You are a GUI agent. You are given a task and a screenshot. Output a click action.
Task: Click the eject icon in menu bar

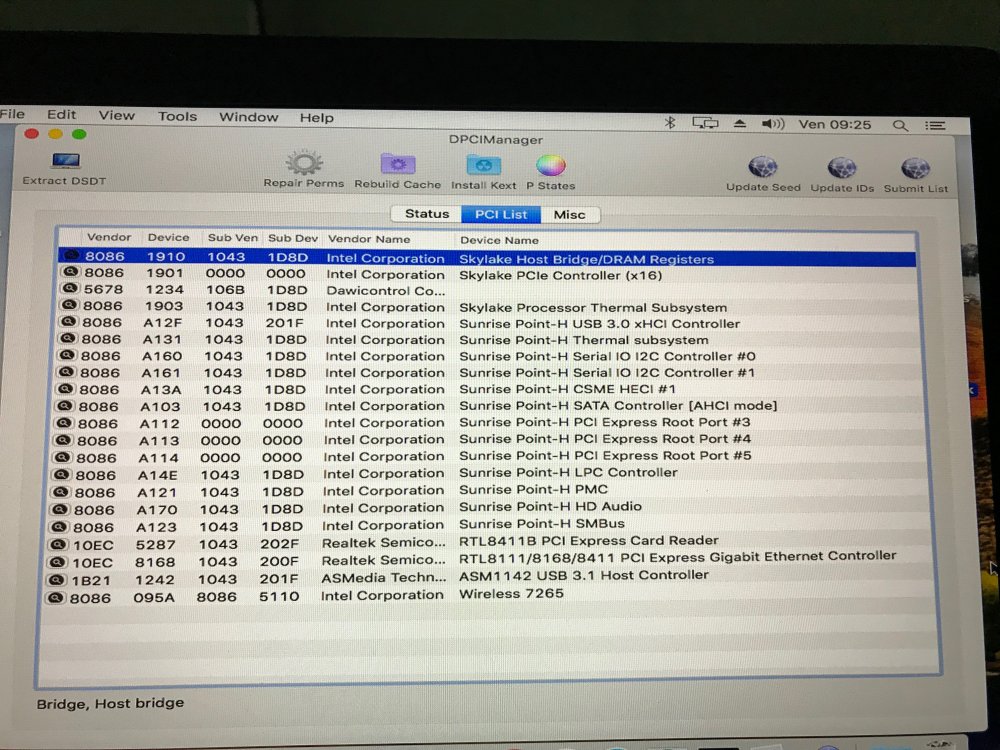coord(740,123)
